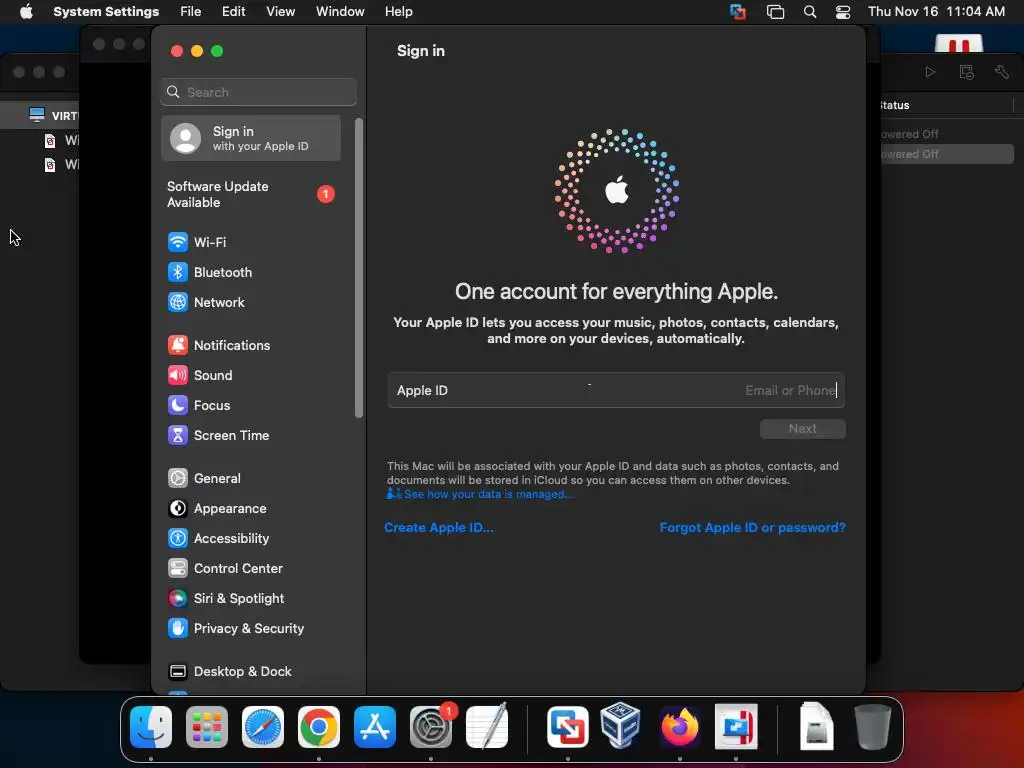Click the window manager icon in menu bar
The width and height of the screenshot is (1024, 768).
(775, 12)
